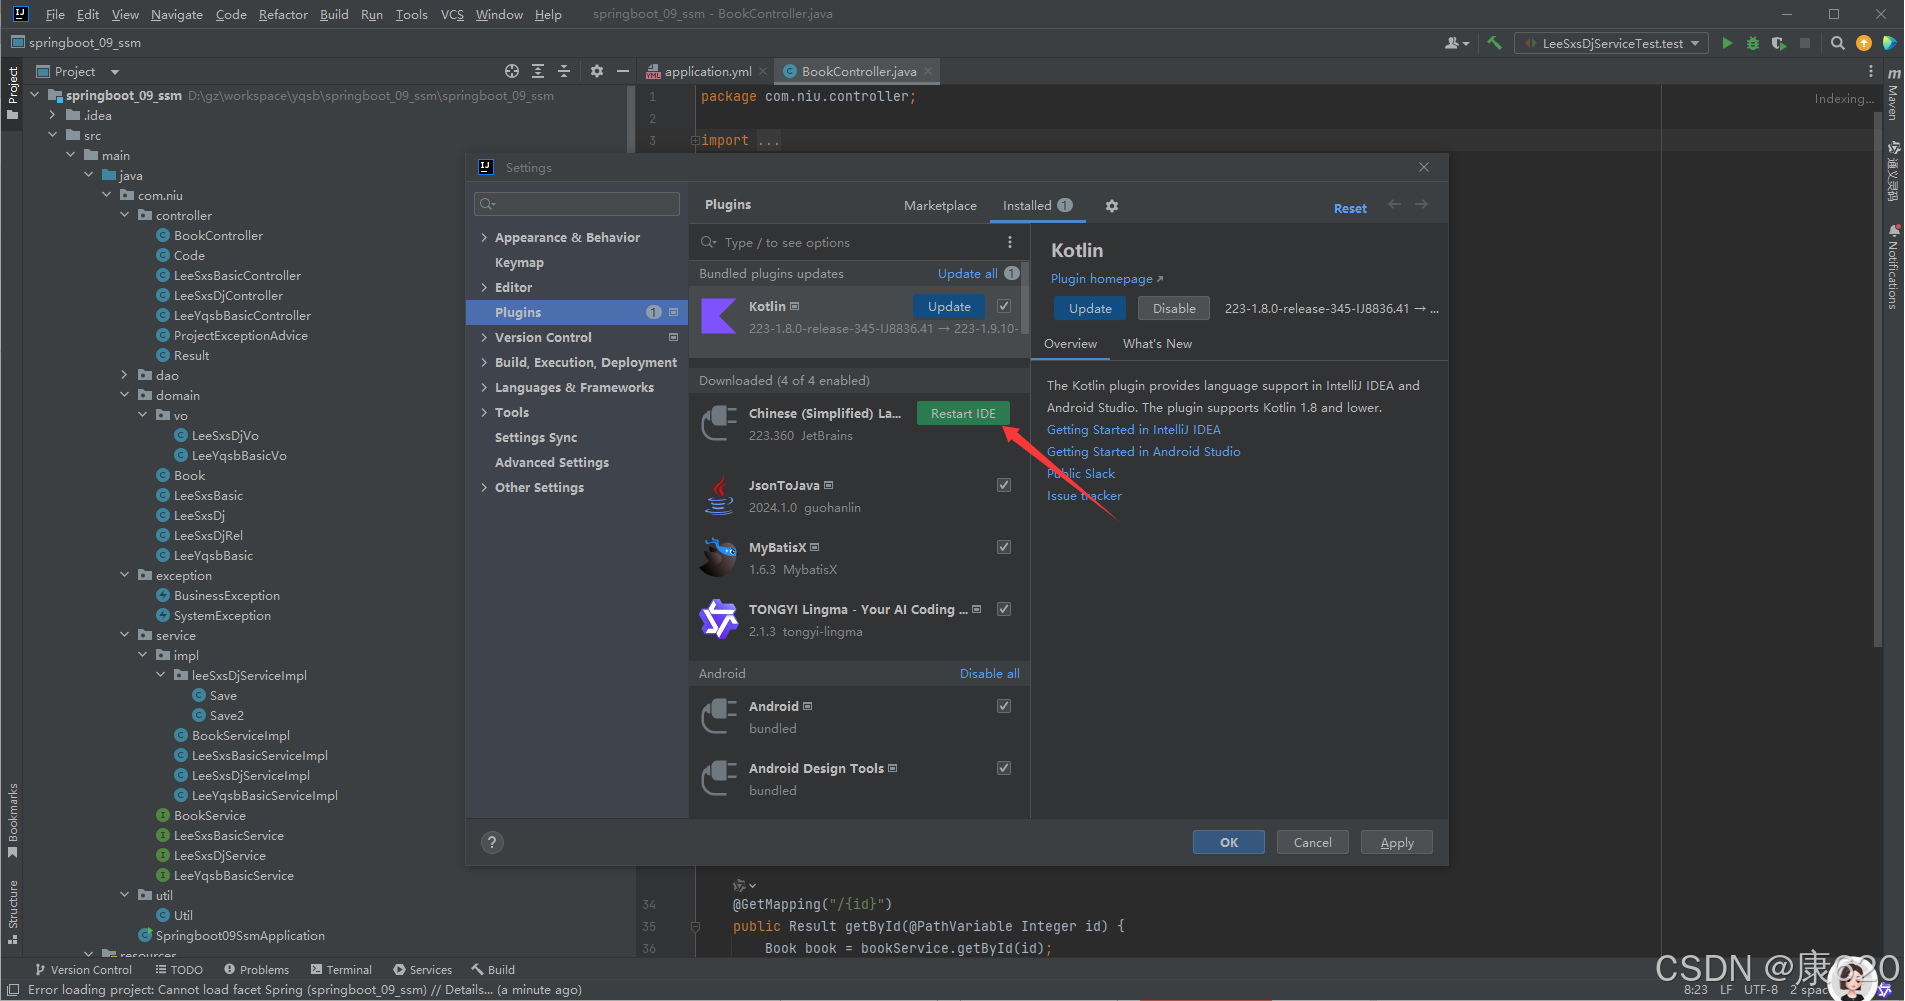This screenshot has height=1001, width=1905.
Task: Open the Structure sidebar tool window
Action: click(13, 911)
